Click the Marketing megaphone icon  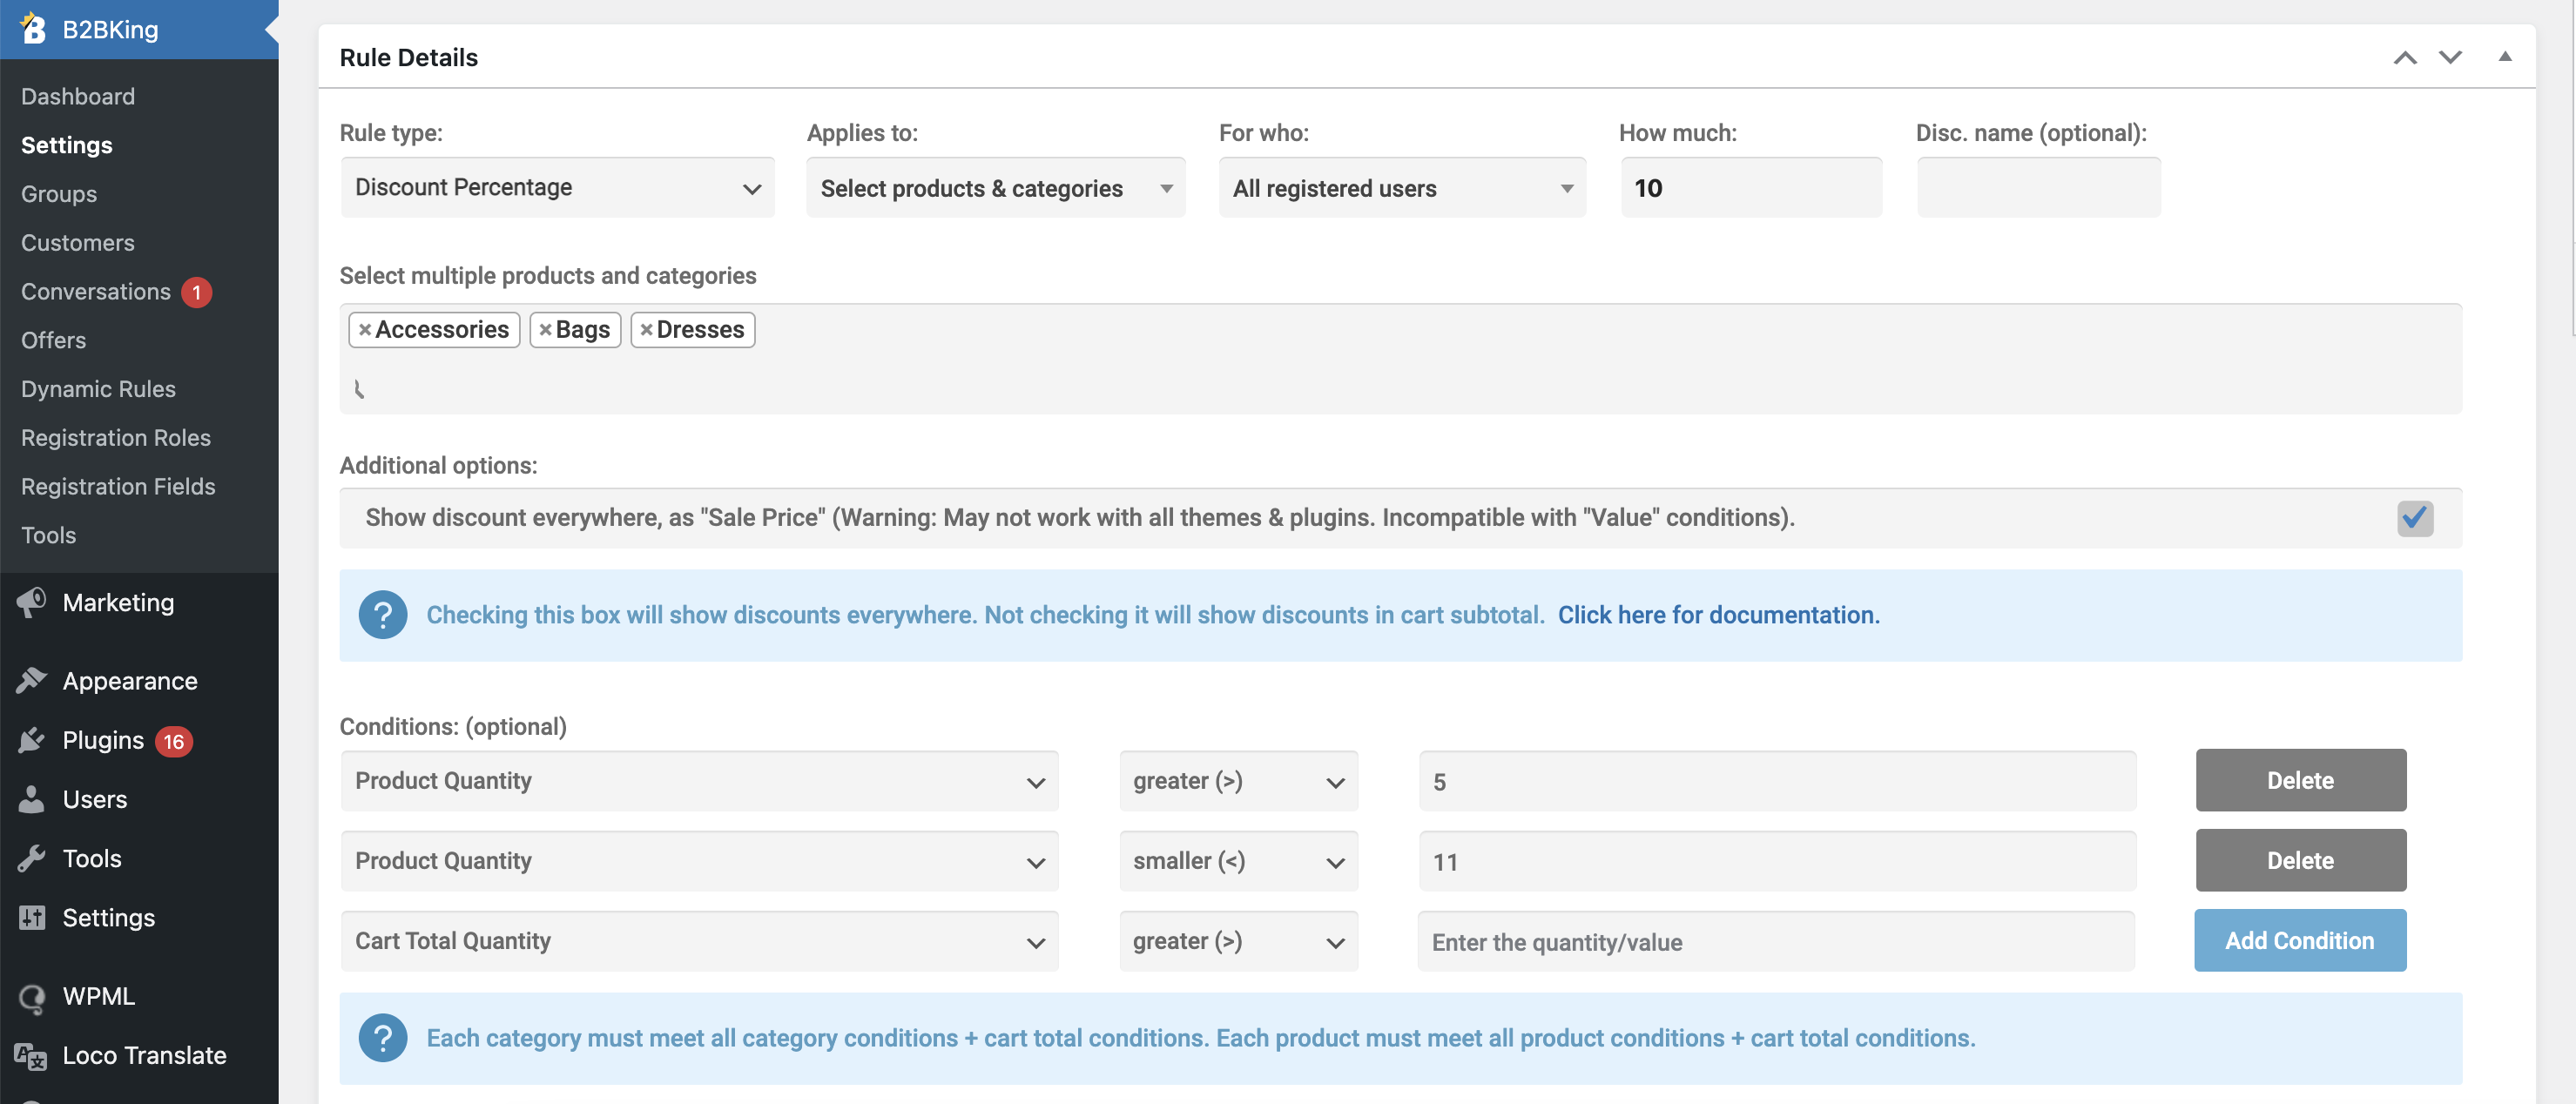pyautogui.click(x=31, y=602)
